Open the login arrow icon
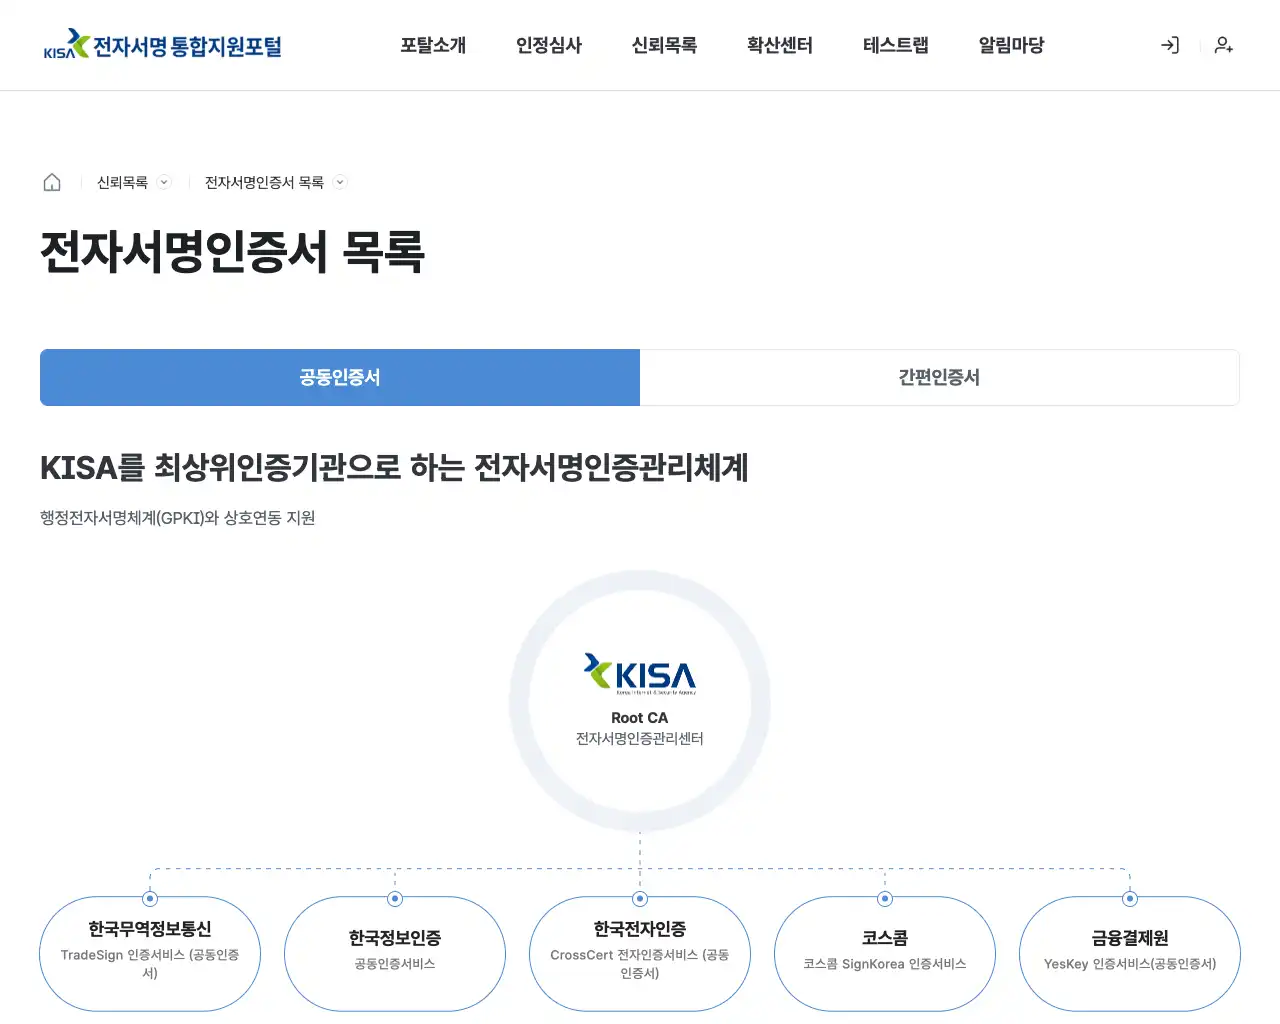 [x=1169, y=45]
